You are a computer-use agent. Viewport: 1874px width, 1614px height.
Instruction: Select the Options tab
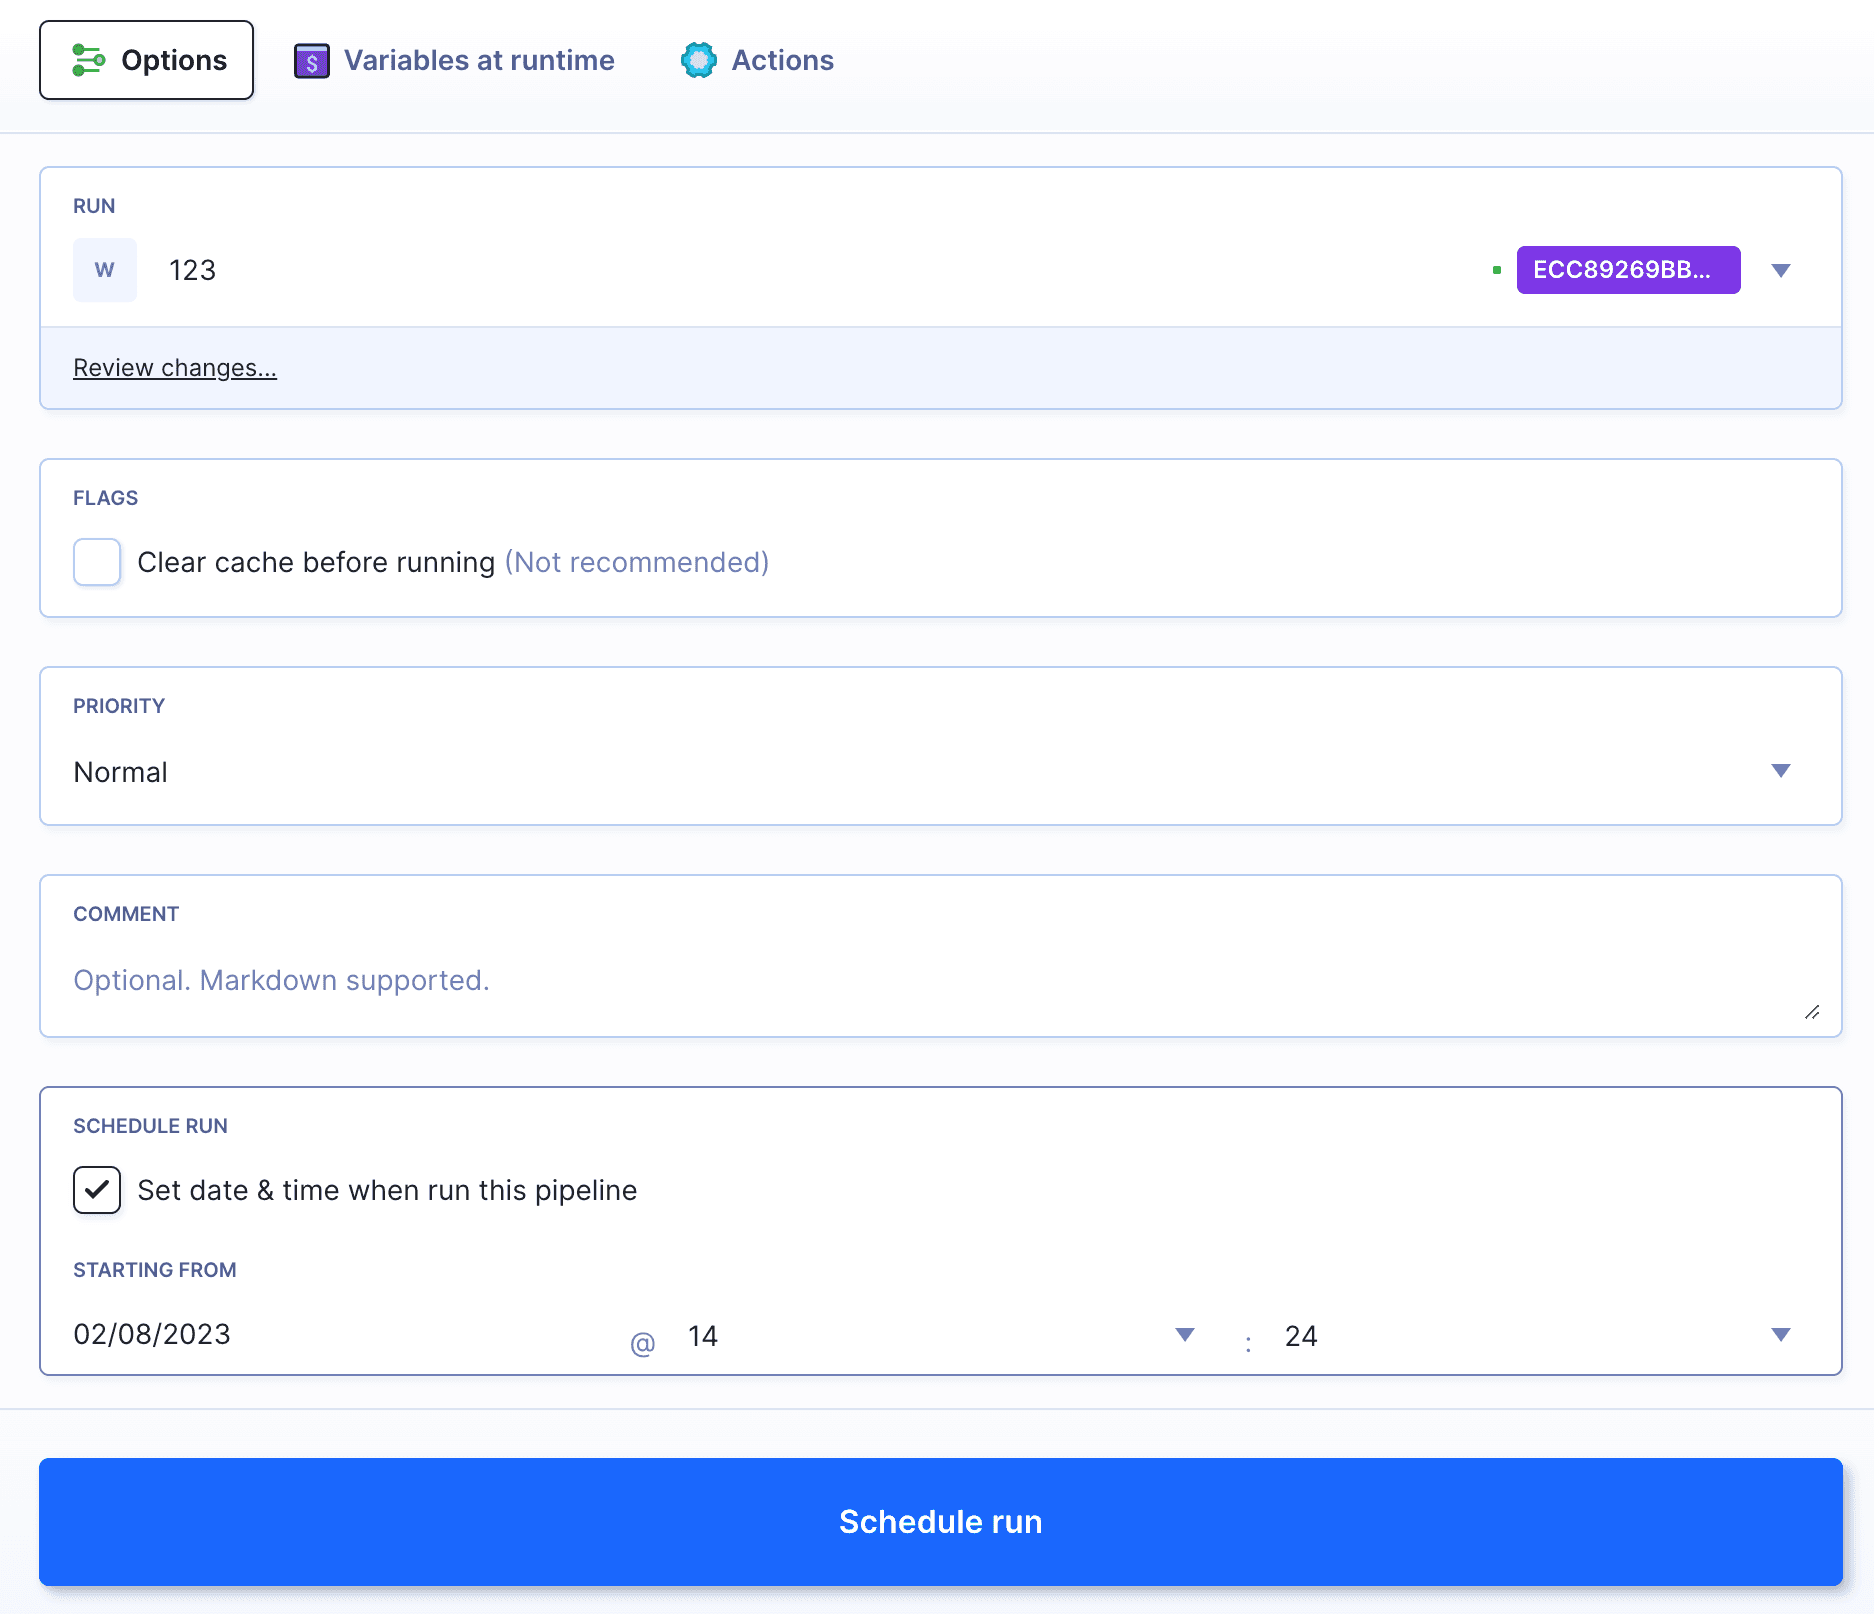pos(146,60)
